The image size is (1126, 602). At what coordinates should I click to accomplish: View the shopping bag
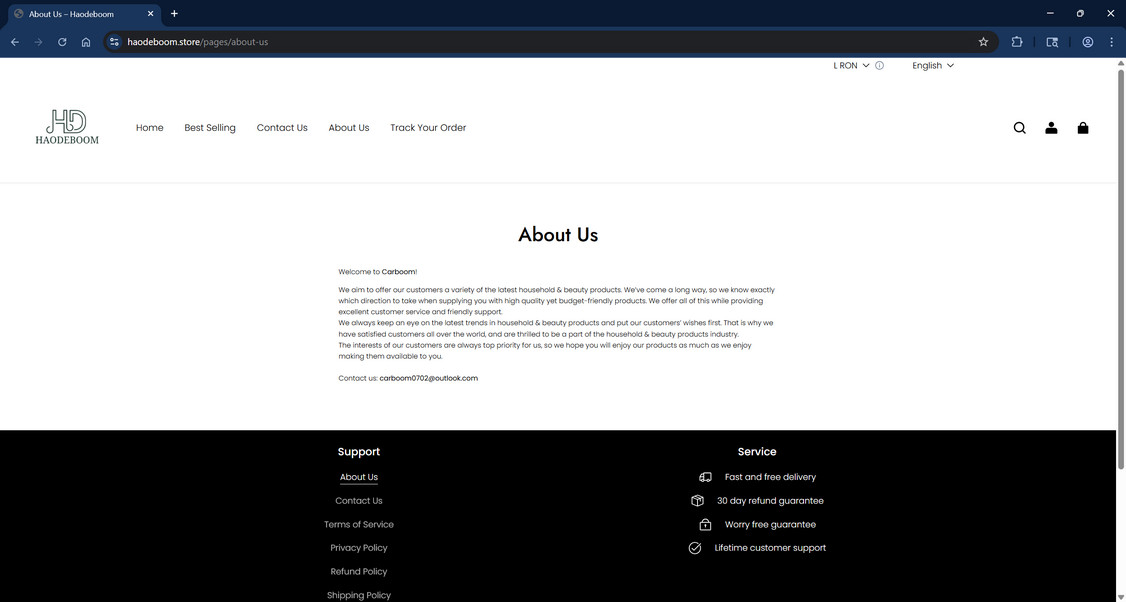click(1082, 128)
